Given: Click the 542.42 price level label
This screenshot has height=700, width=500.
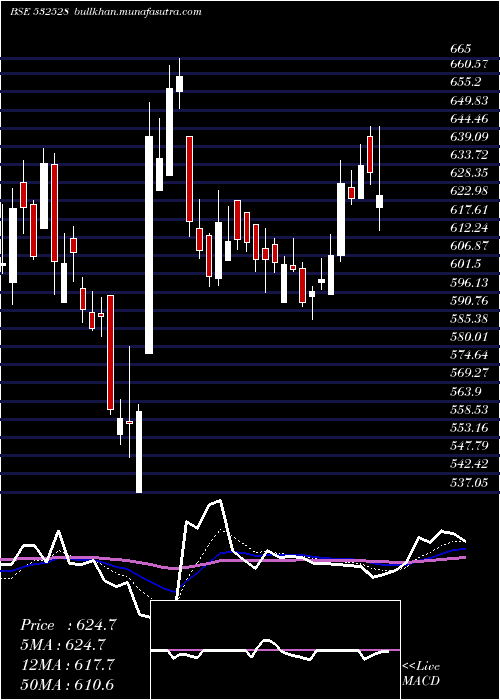Looking at the screenshot, I should 469,464.
